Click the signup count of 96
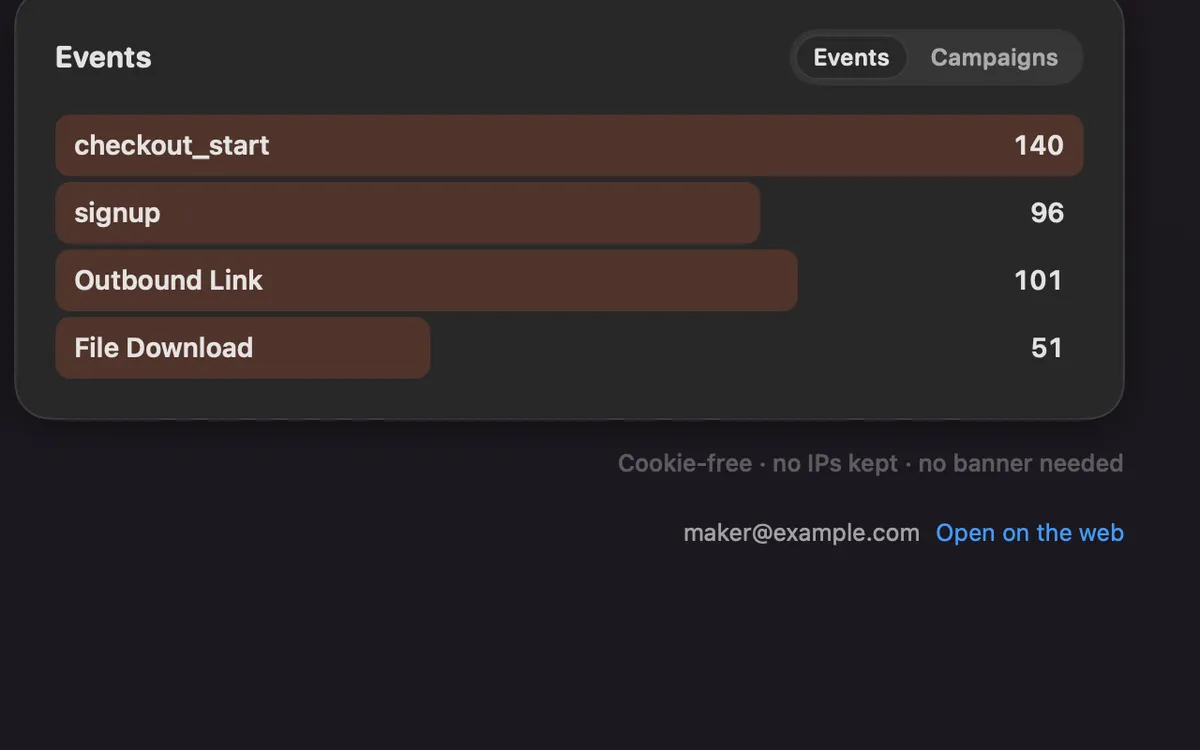 (x=1047, y=213)
